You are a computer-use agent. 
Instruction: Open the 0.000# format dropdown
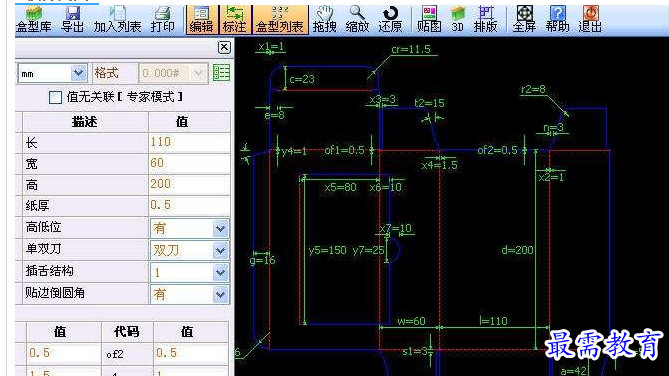point(198,73)
